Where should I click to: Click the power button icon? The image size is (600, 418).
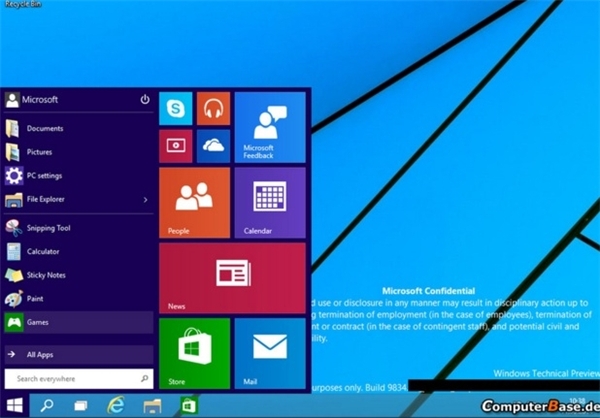point(145,100)
